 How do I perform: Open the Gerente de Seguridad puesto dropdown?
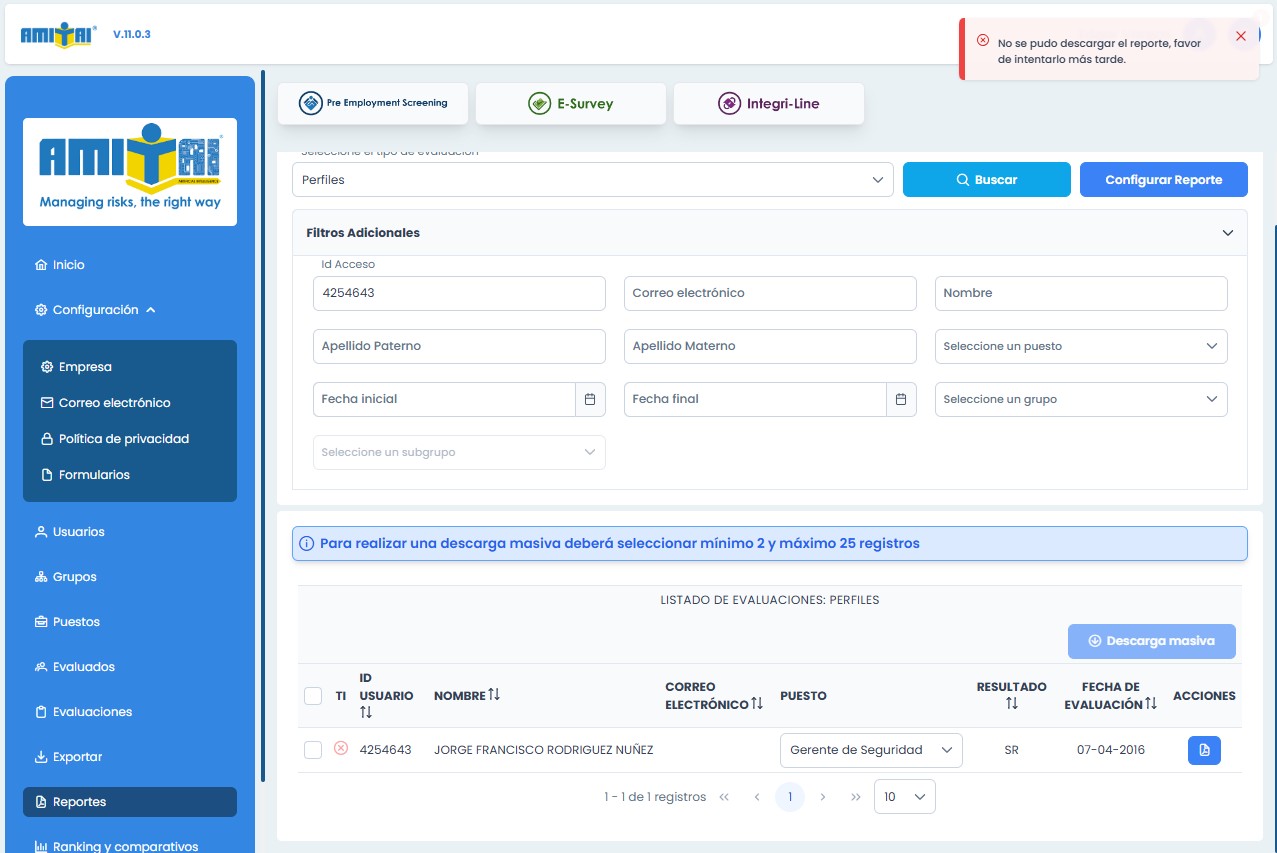(870, 750)
